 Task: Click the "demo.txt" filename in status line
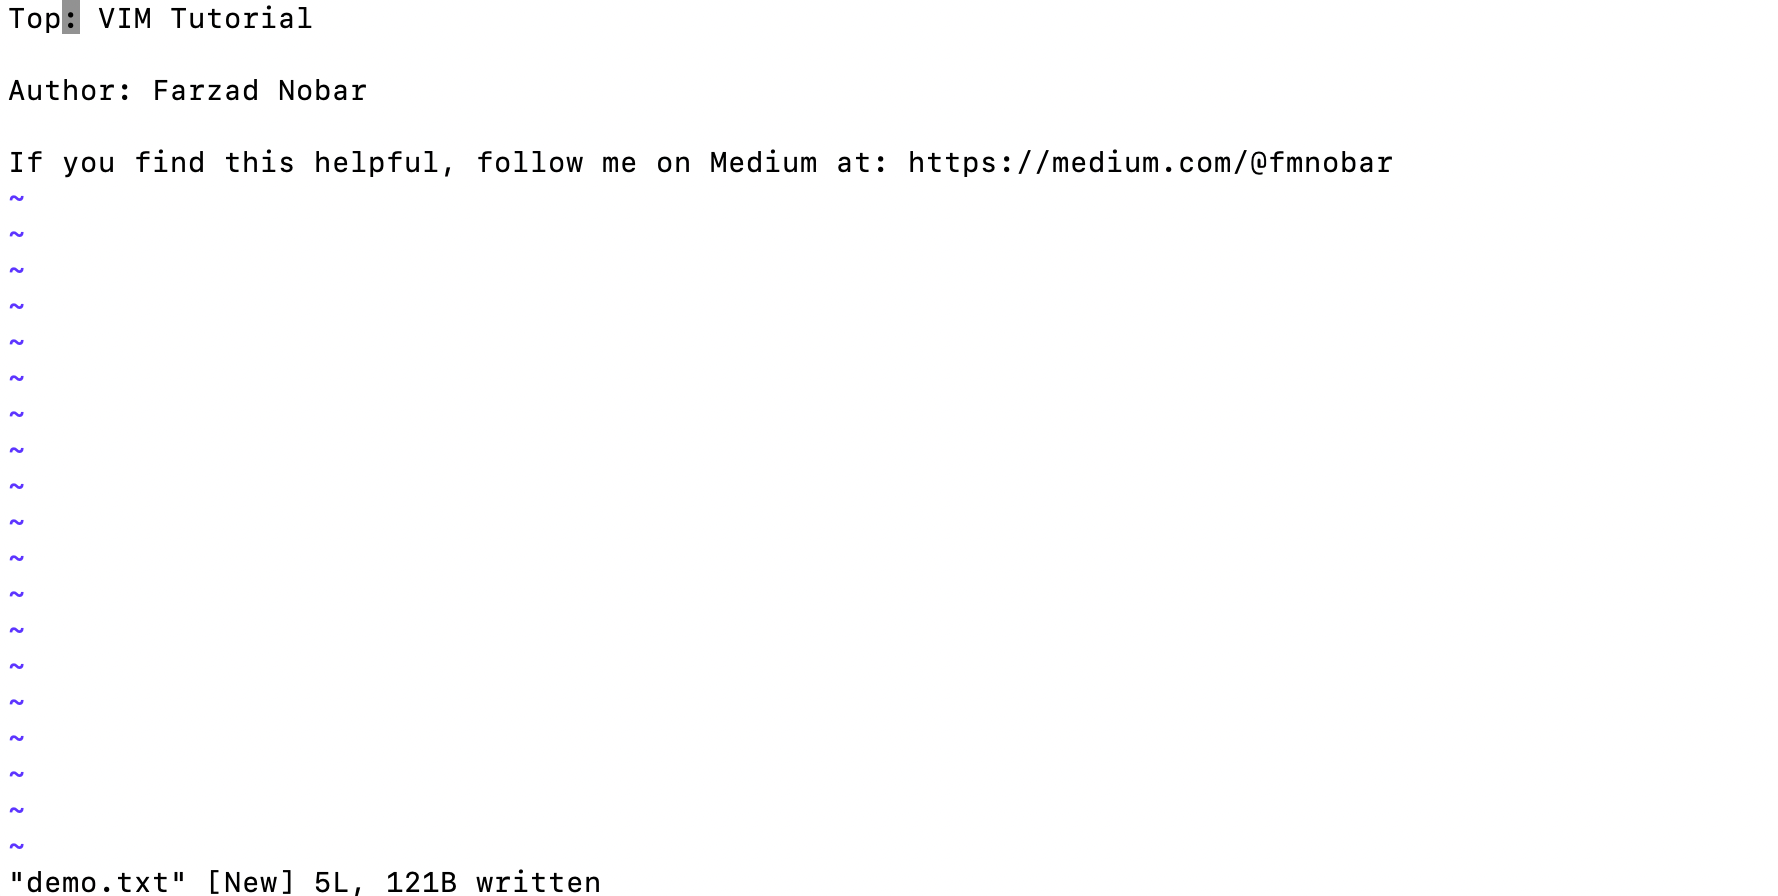97,882
